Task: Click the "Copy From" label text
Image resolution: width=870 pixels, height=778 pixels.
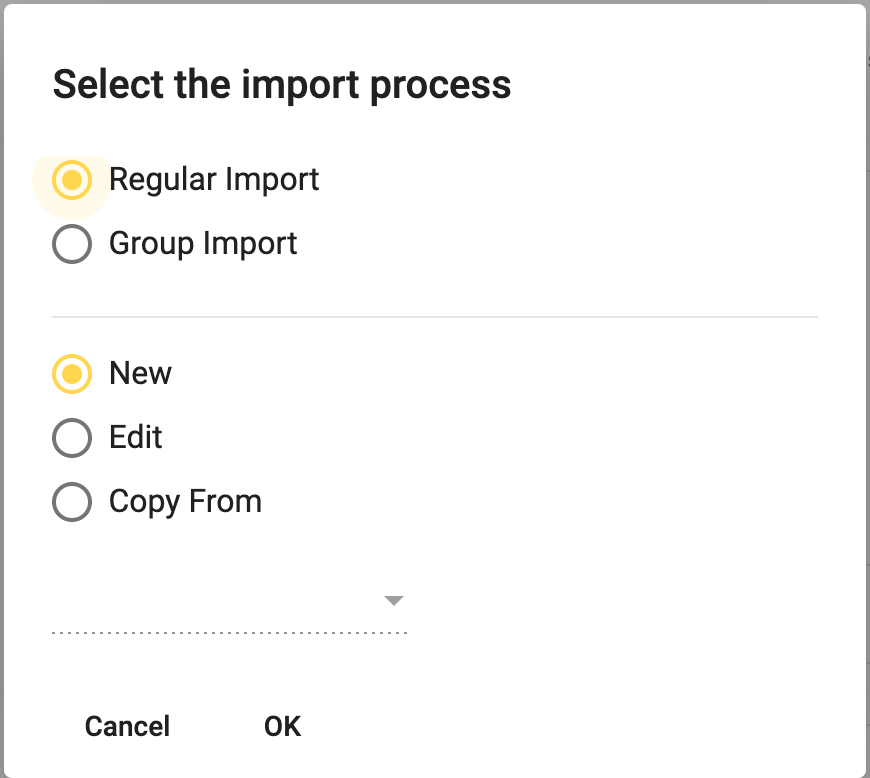Action: point(185,502)
